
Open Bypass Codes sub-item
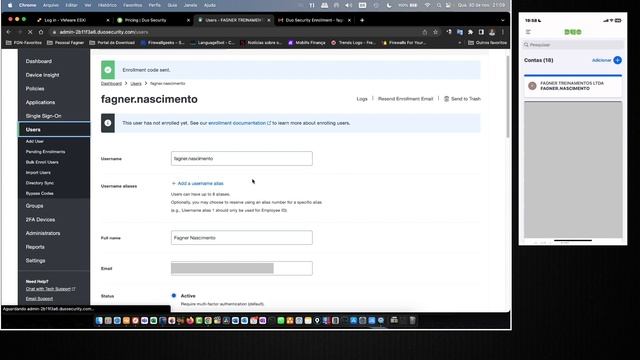click(x=39, y=193)
